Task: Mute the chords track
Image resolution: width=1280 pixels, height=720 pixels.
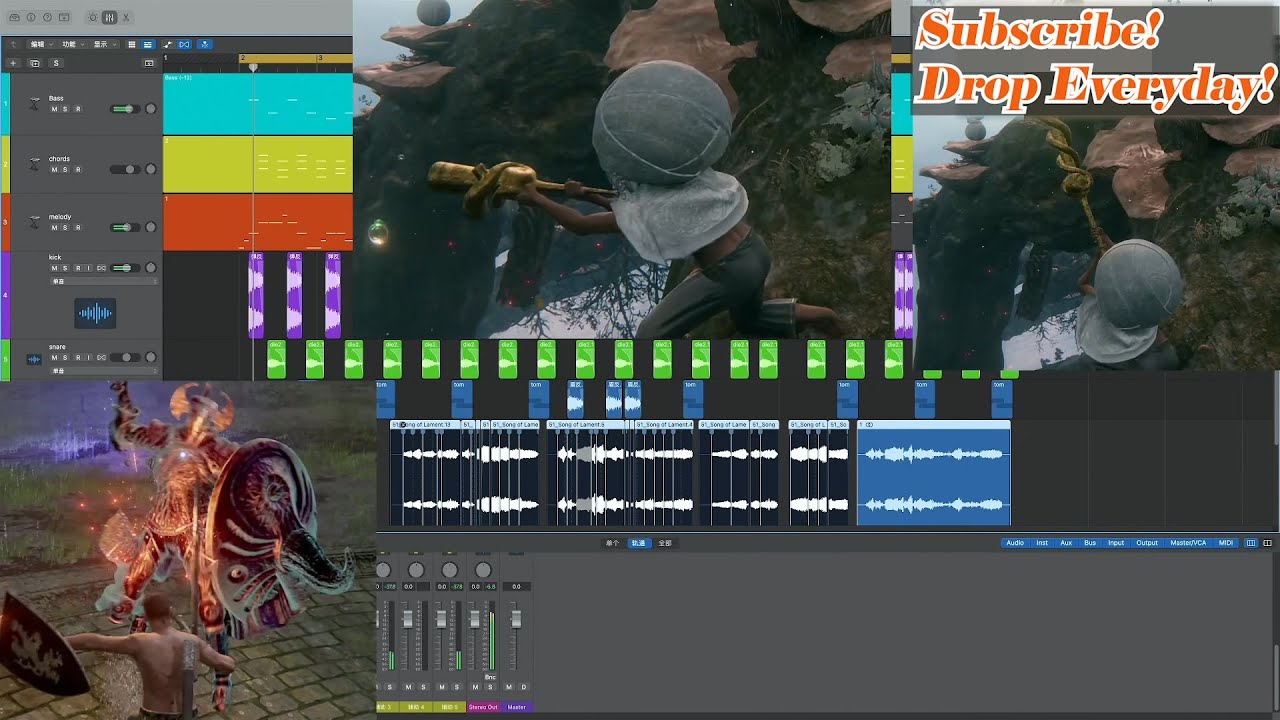Action: [54, 170]
